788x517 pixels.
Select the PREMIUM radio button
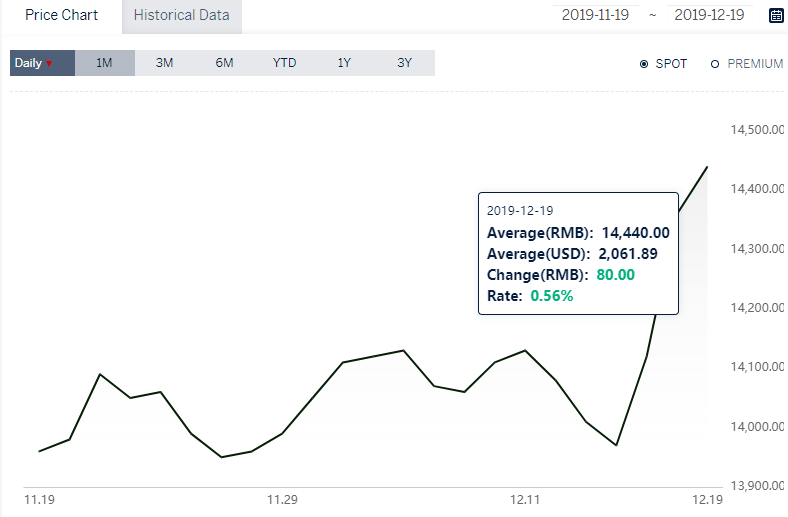tap(715, 64)
